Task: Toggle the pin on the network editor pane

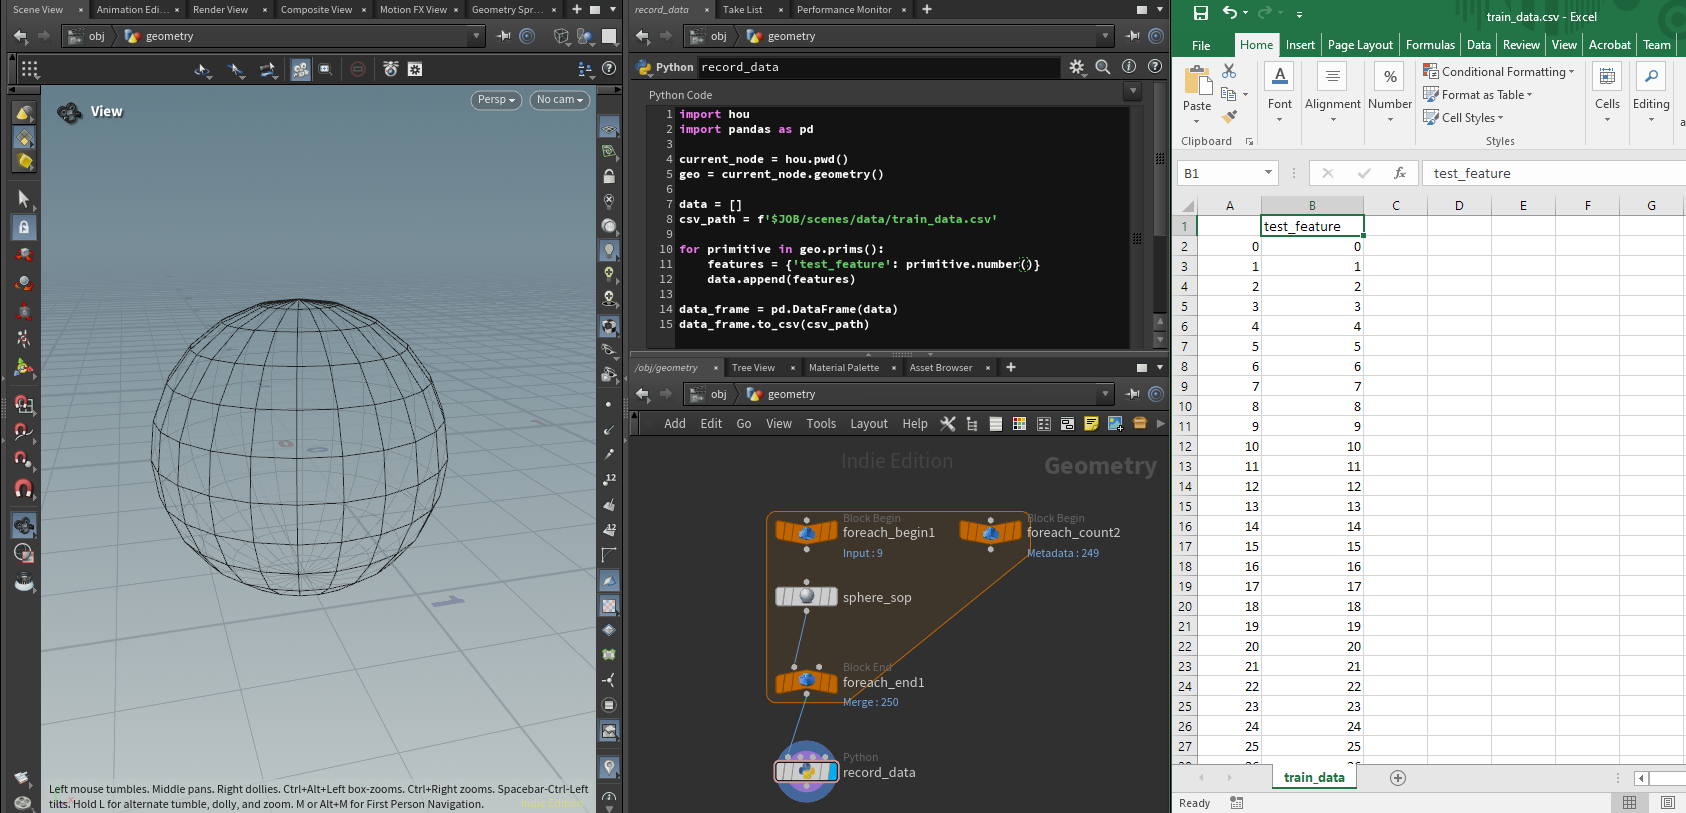Action: (1132, 394)
